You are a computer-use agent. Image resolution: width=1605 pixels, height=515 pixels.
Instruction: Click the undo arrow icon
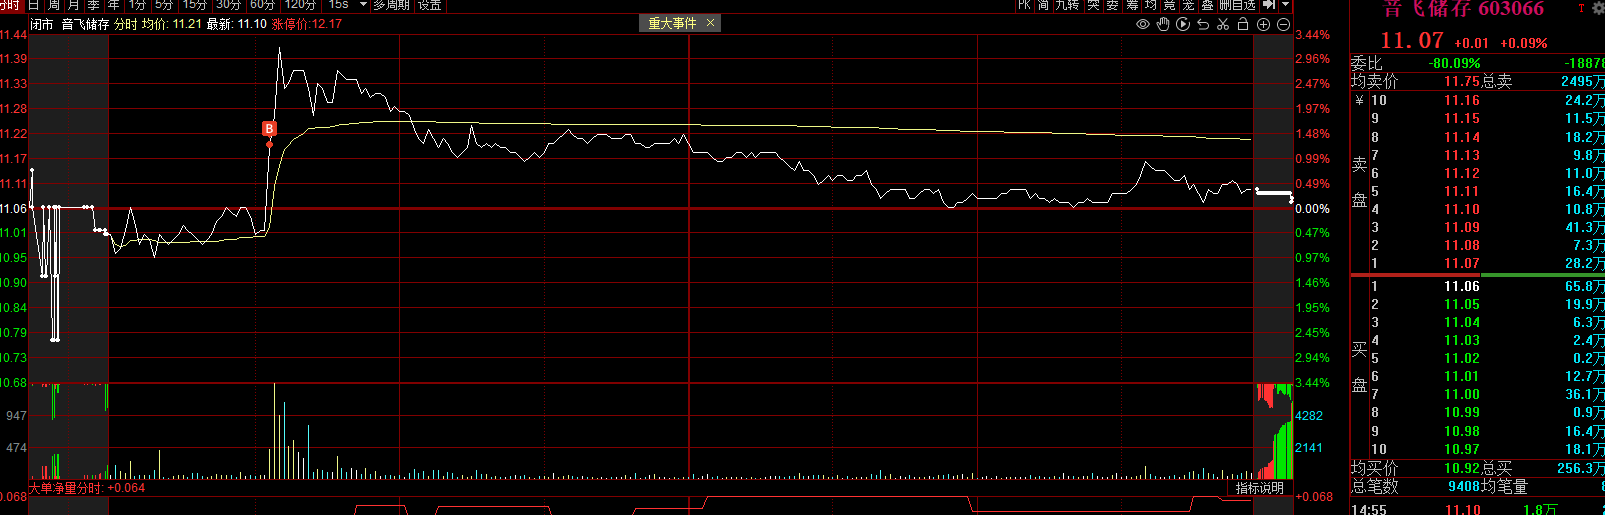point(1203,24)
